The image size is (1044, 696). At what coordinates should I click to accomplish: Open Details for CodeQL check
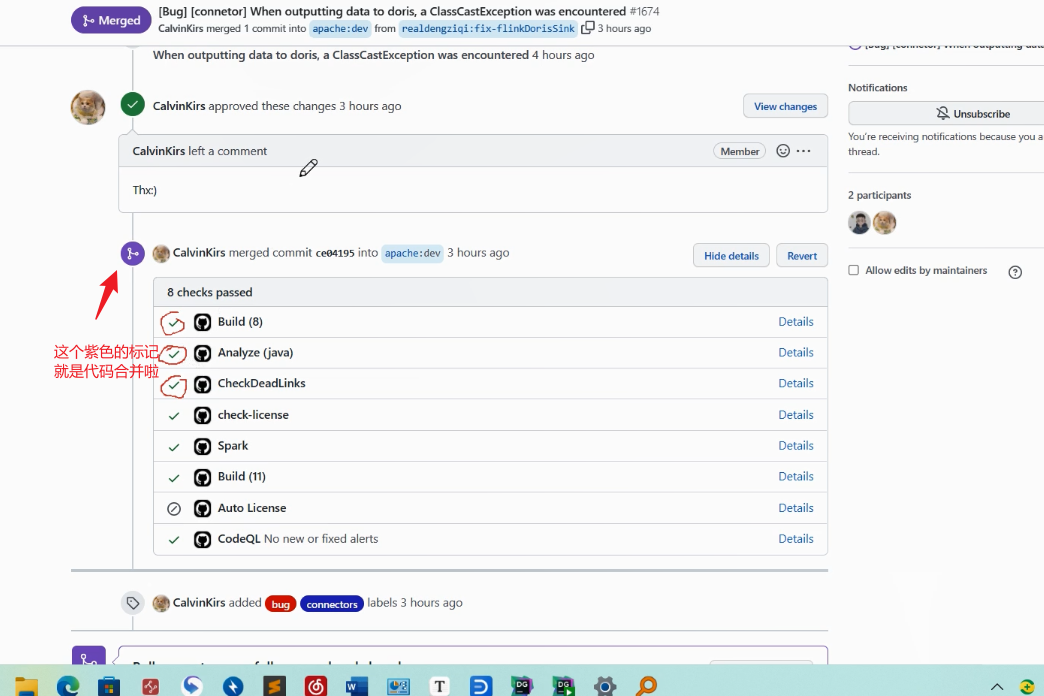[x=796, y=539]
